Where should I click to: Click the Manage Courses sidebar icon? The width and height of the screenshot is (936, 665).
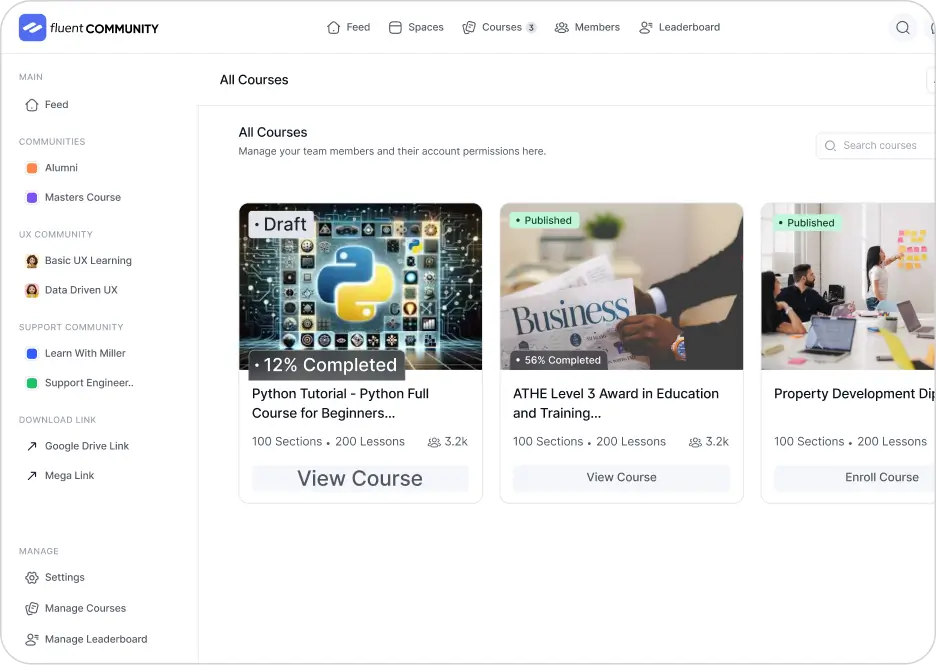32,609
